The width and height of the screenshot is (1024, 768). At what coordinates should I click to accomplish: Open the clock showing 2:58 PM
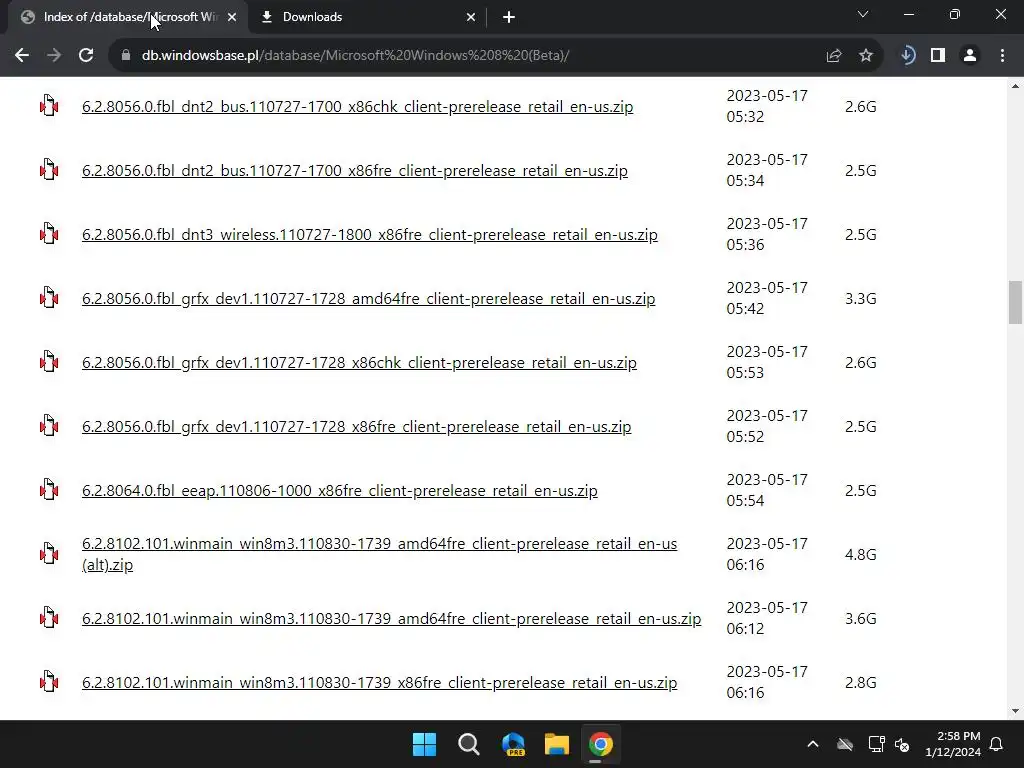(953, 744)
